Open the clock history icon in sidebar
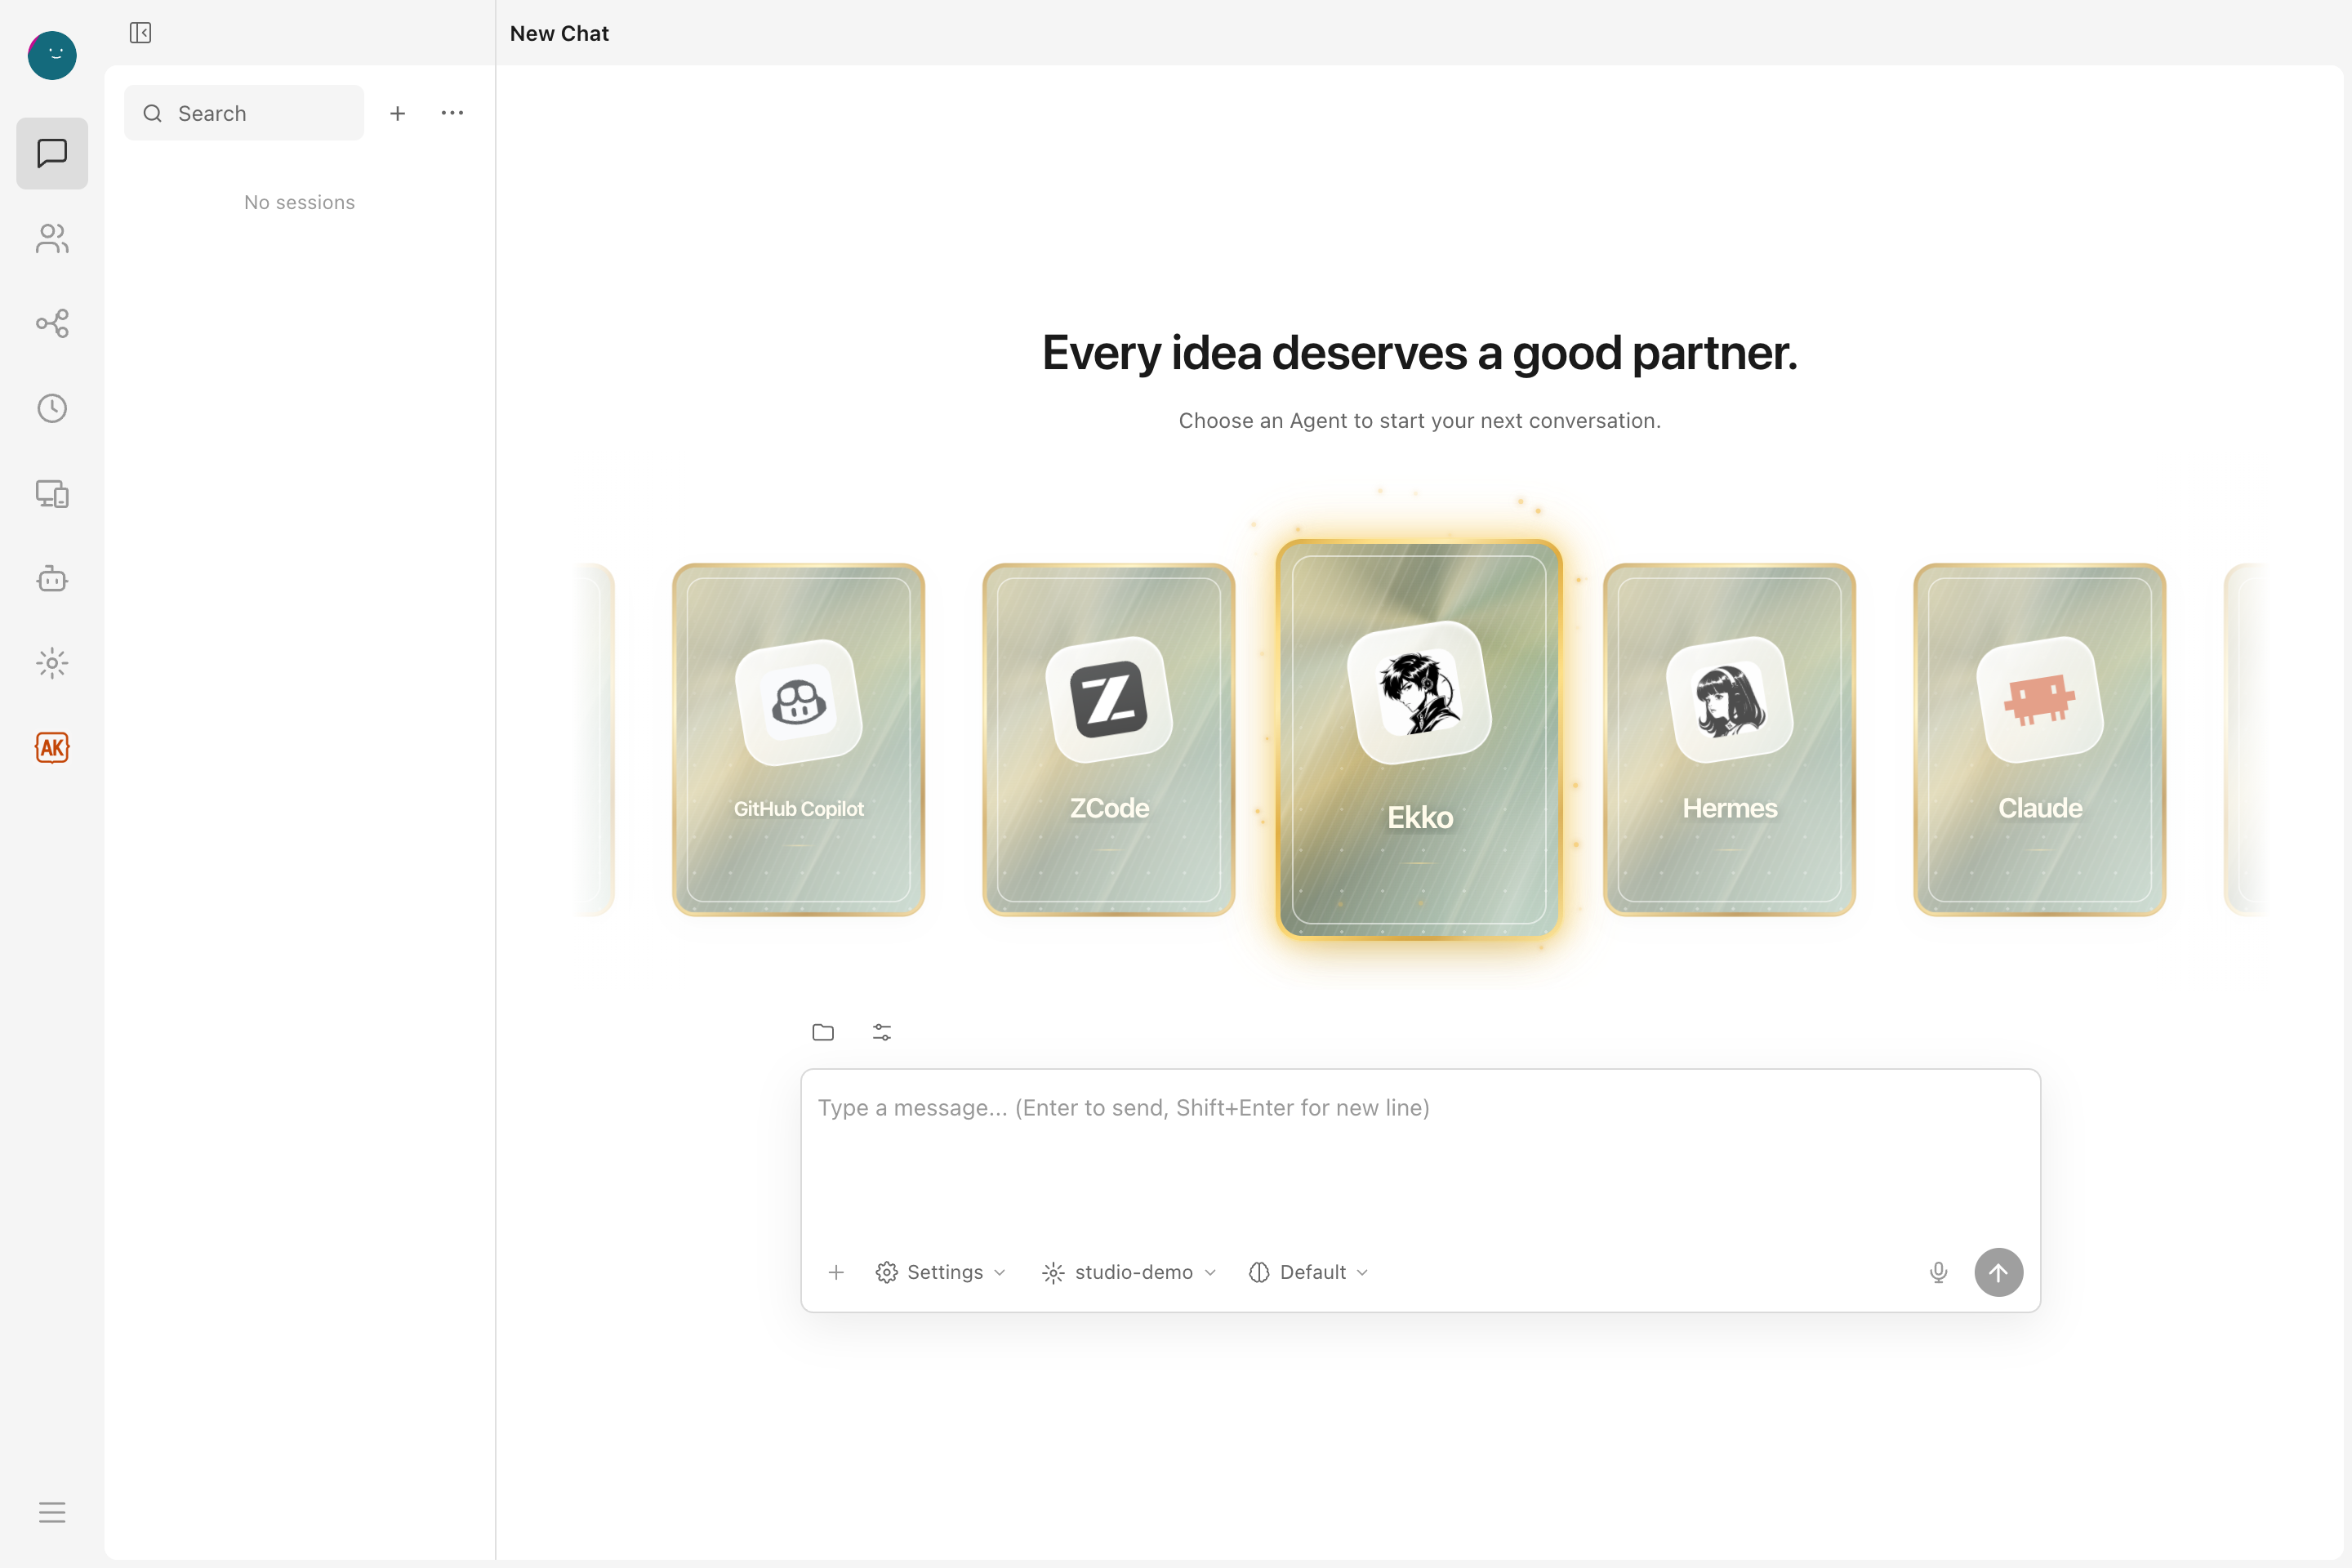The height and width of the screenshot is (1568, 2352). pyautogui.click(x=52, y=408)
